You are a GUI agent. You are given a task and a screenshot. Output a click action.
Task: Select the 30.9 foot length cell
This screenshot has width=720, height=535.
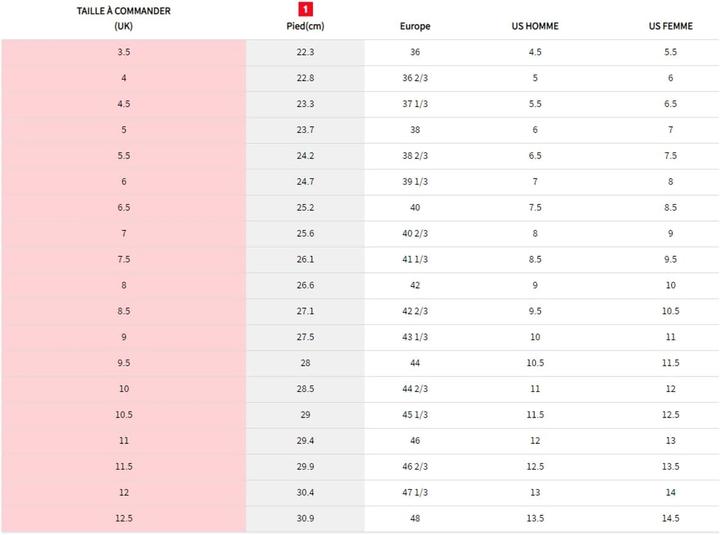tap(305, 519)
